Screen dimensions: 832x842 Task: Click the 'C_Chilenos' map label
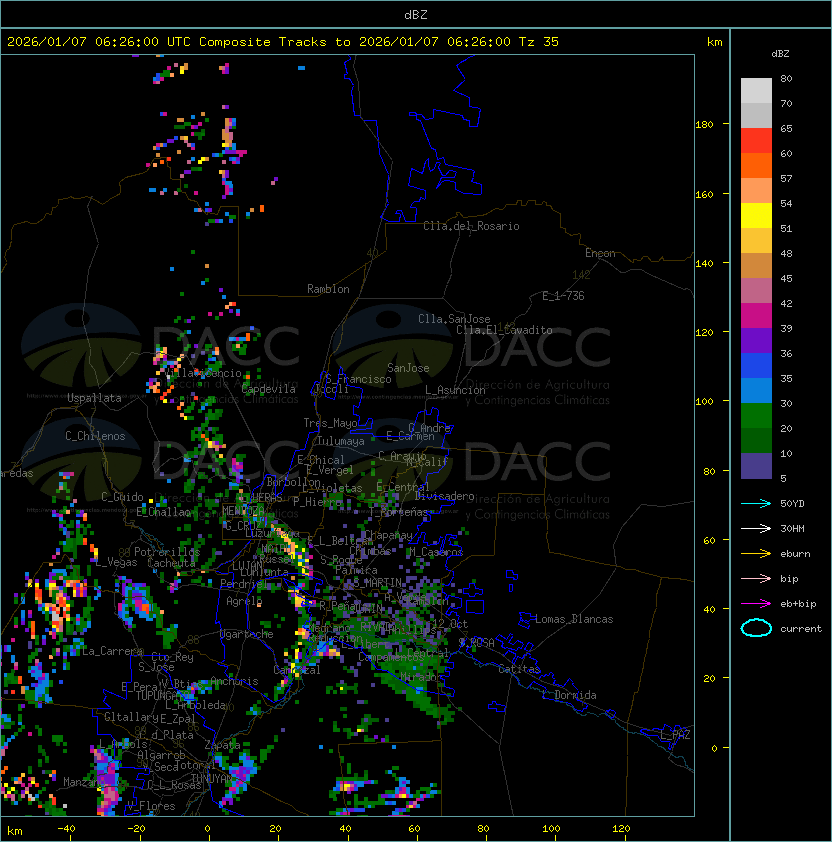95,436
